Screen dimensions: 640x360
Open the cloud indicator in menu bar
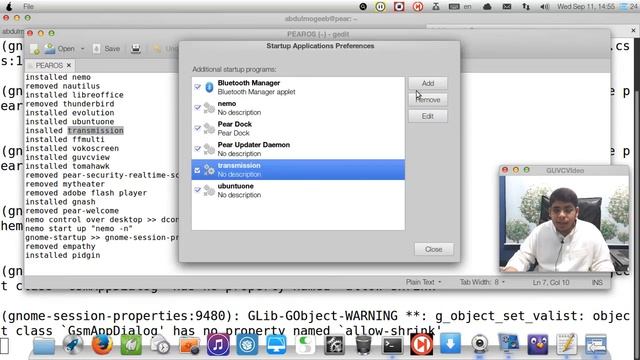(x=487, y=7)
